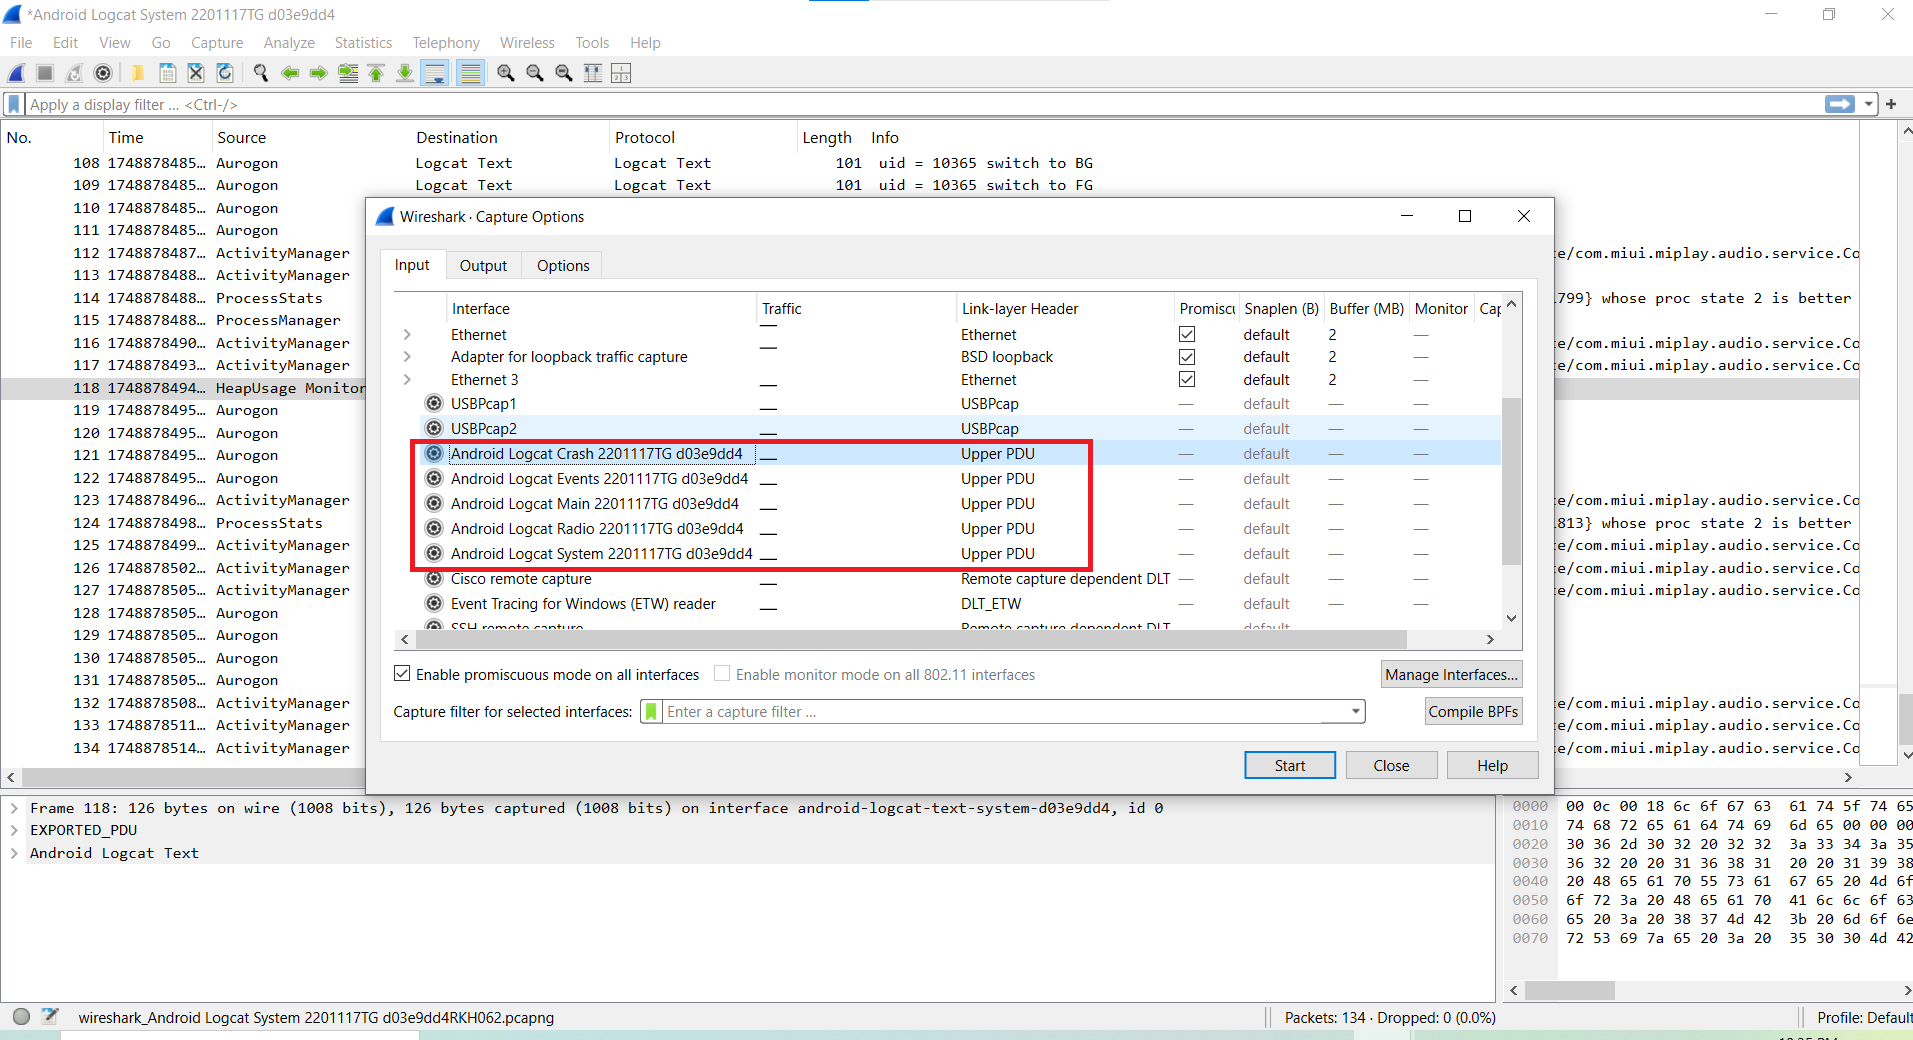Edit capture file comments icon in status bar
The width and height of the screenshot is (1913, 1040).
(50, 1017)
